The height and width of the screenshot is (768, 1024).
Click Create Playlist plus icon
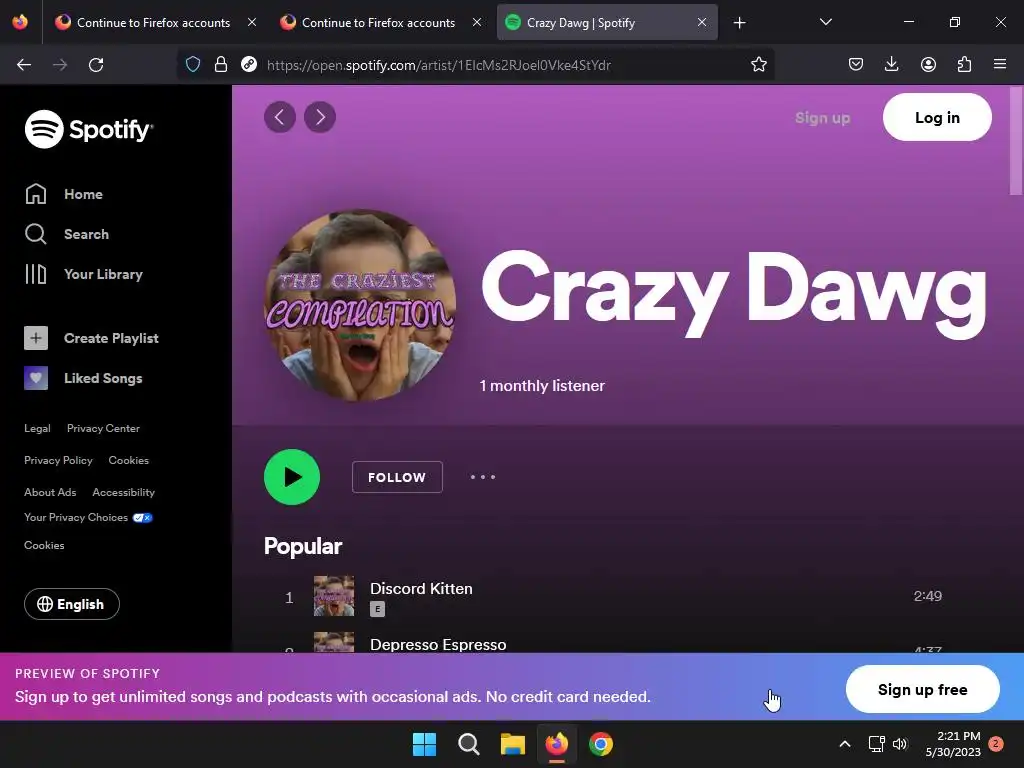coord(36,338)
